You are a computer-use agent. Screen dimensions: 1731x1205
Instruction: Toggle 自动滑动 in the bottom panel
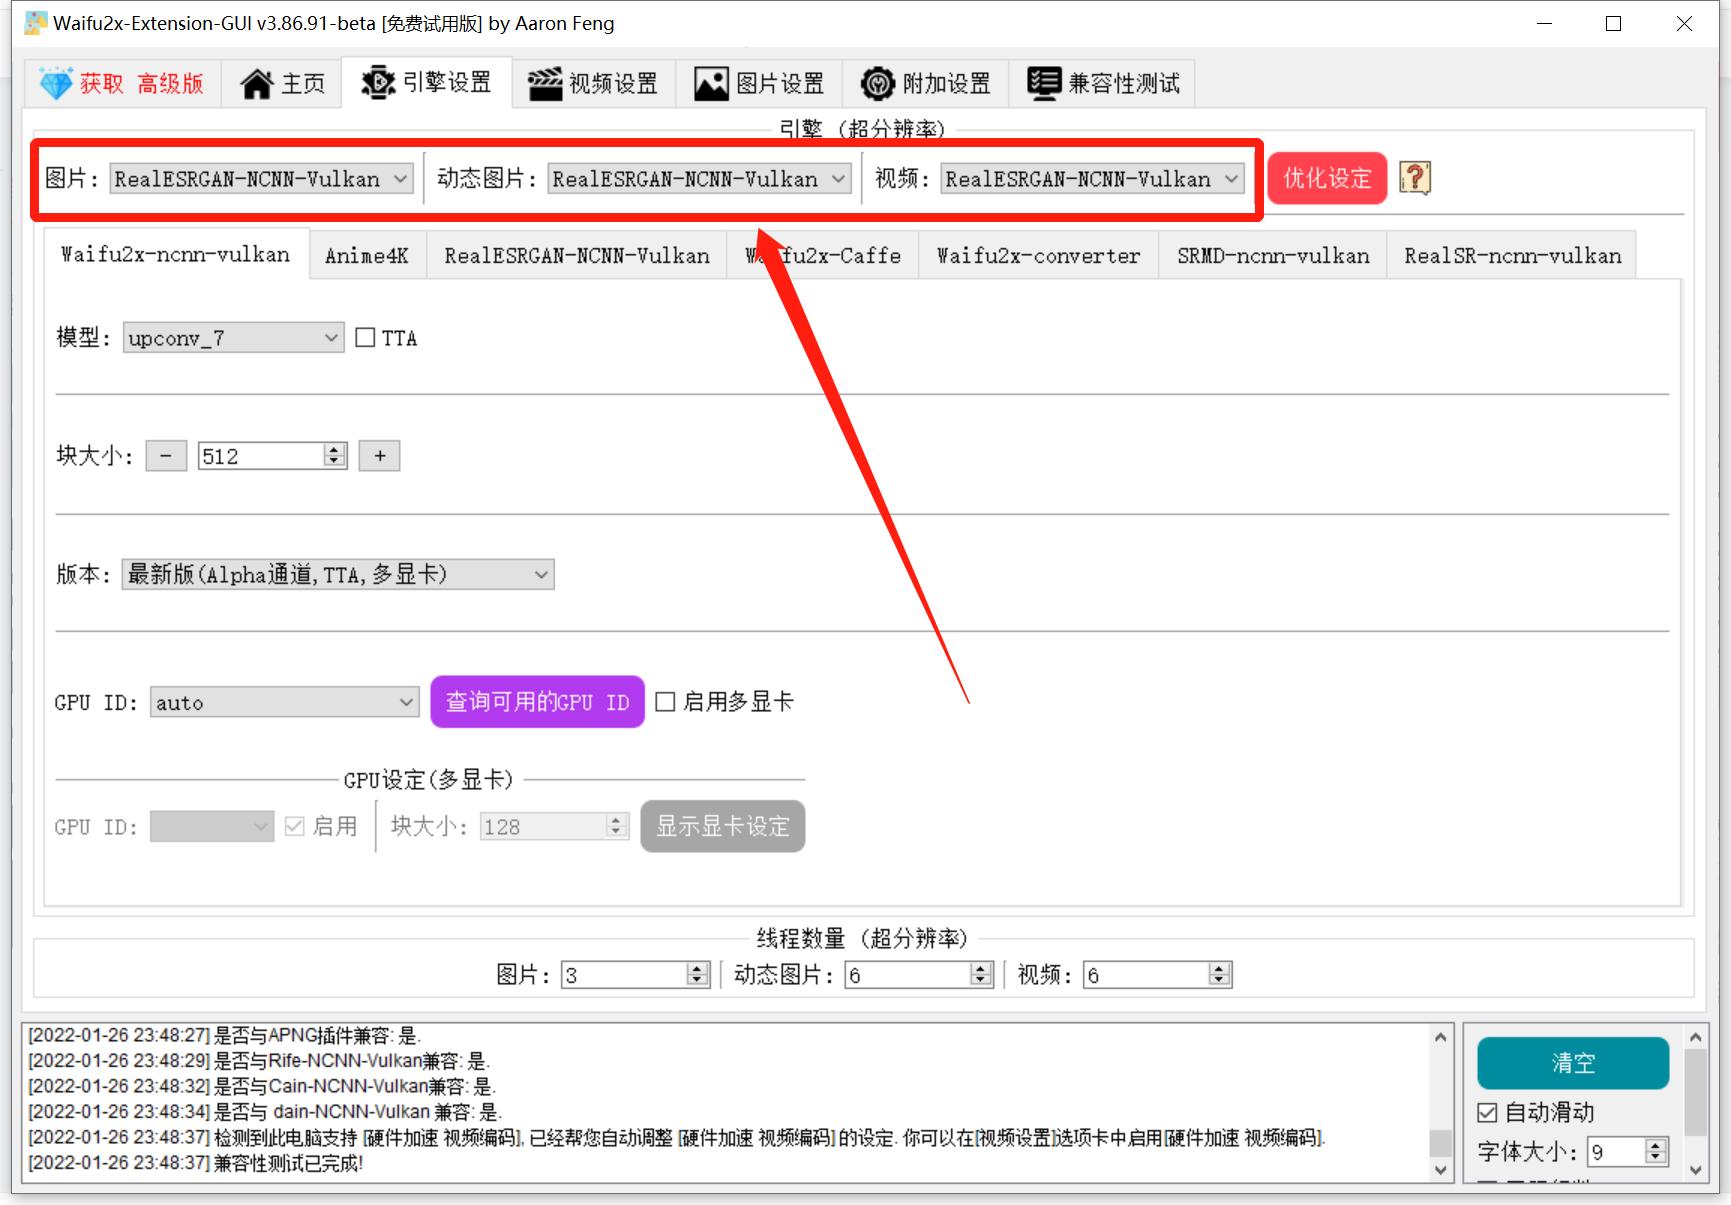(x=1489, y=1112)
